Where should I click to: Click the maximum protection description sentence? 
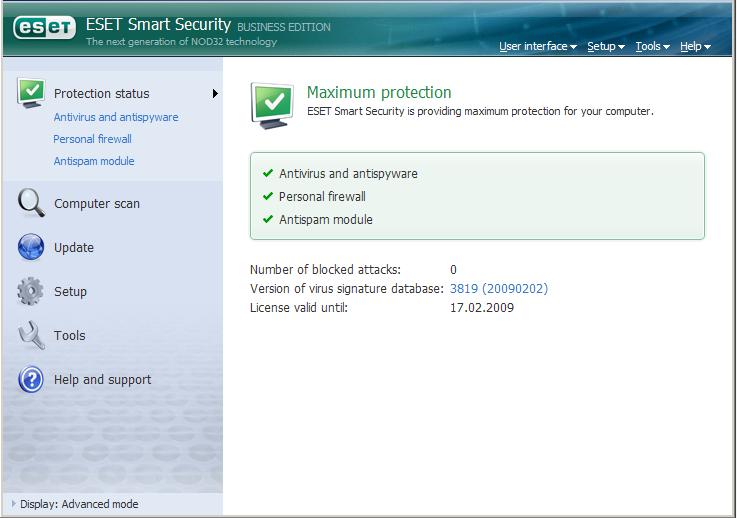(x=480, y=111)
